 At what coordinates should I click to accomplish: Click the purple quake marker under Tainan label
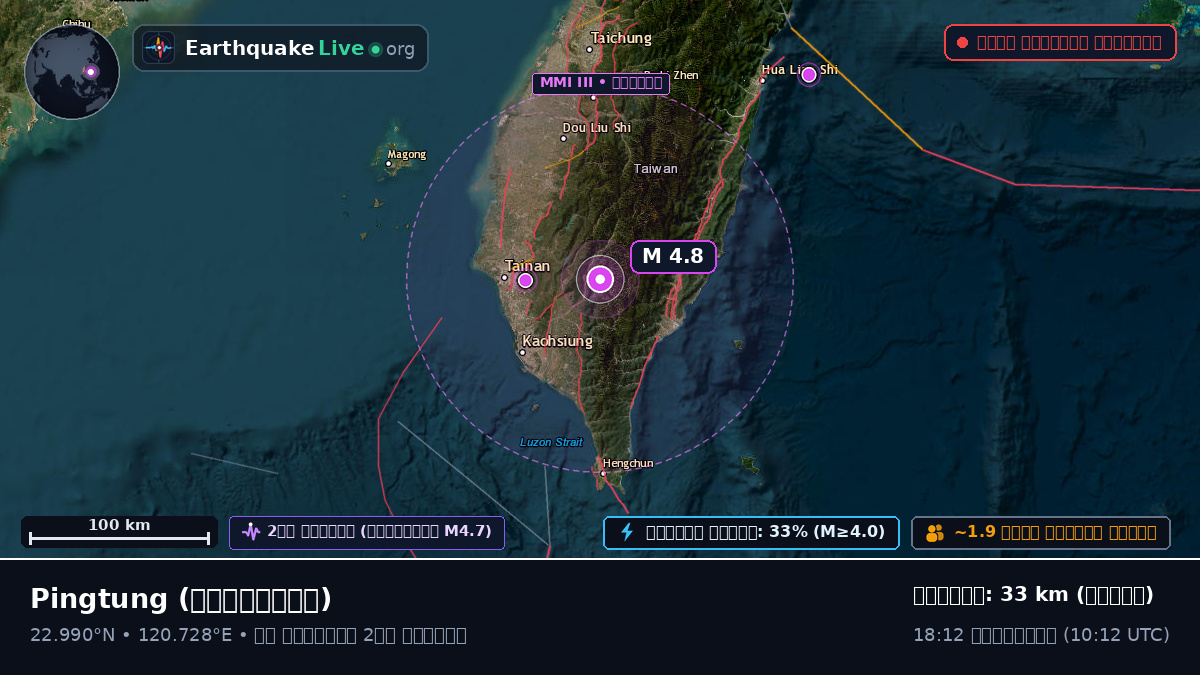pyautogui.click(x=525, y=281)
